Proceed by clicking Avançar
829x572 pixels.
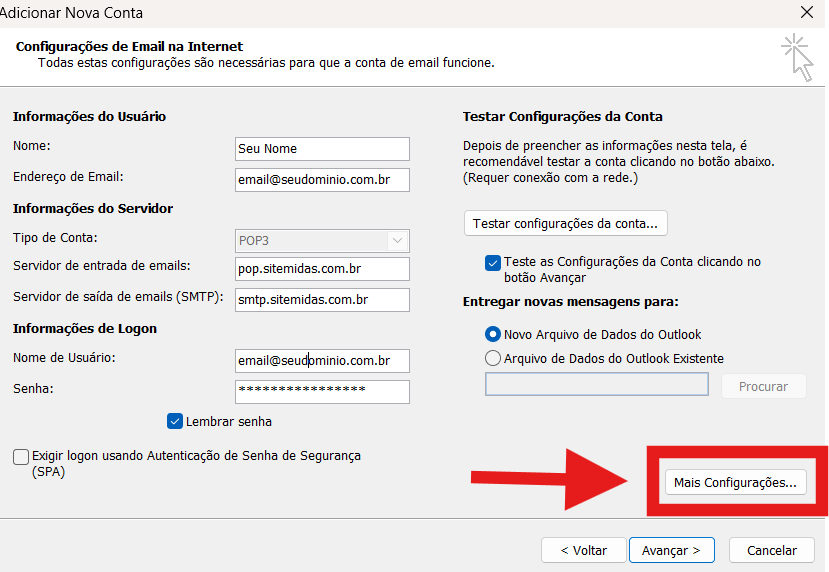pyautogui.click(x=671, y=550)
